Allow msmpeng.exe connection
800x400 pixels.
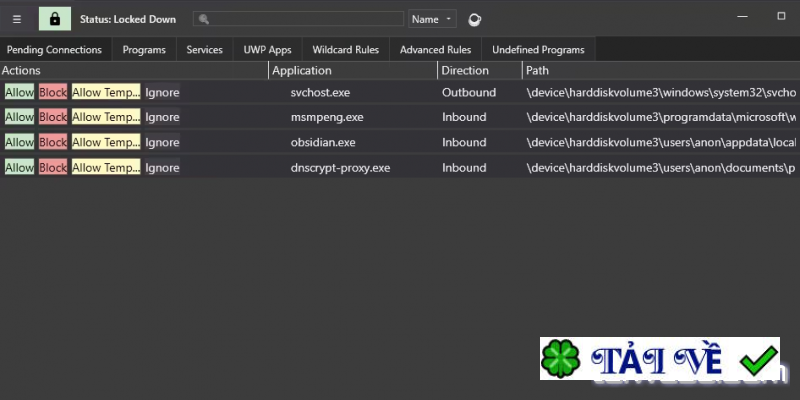coord(19,117)
